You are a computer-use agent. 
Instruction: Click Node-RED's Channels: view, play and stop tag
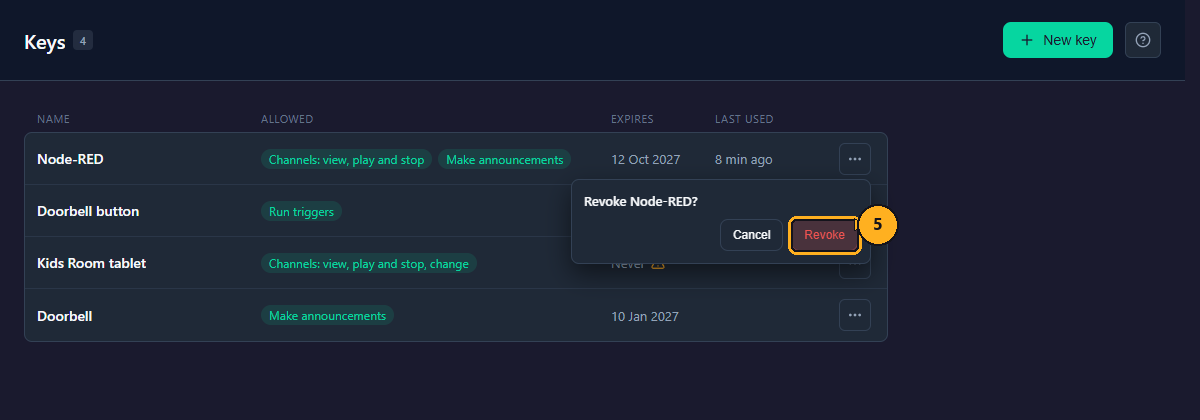tap(347, 159)
